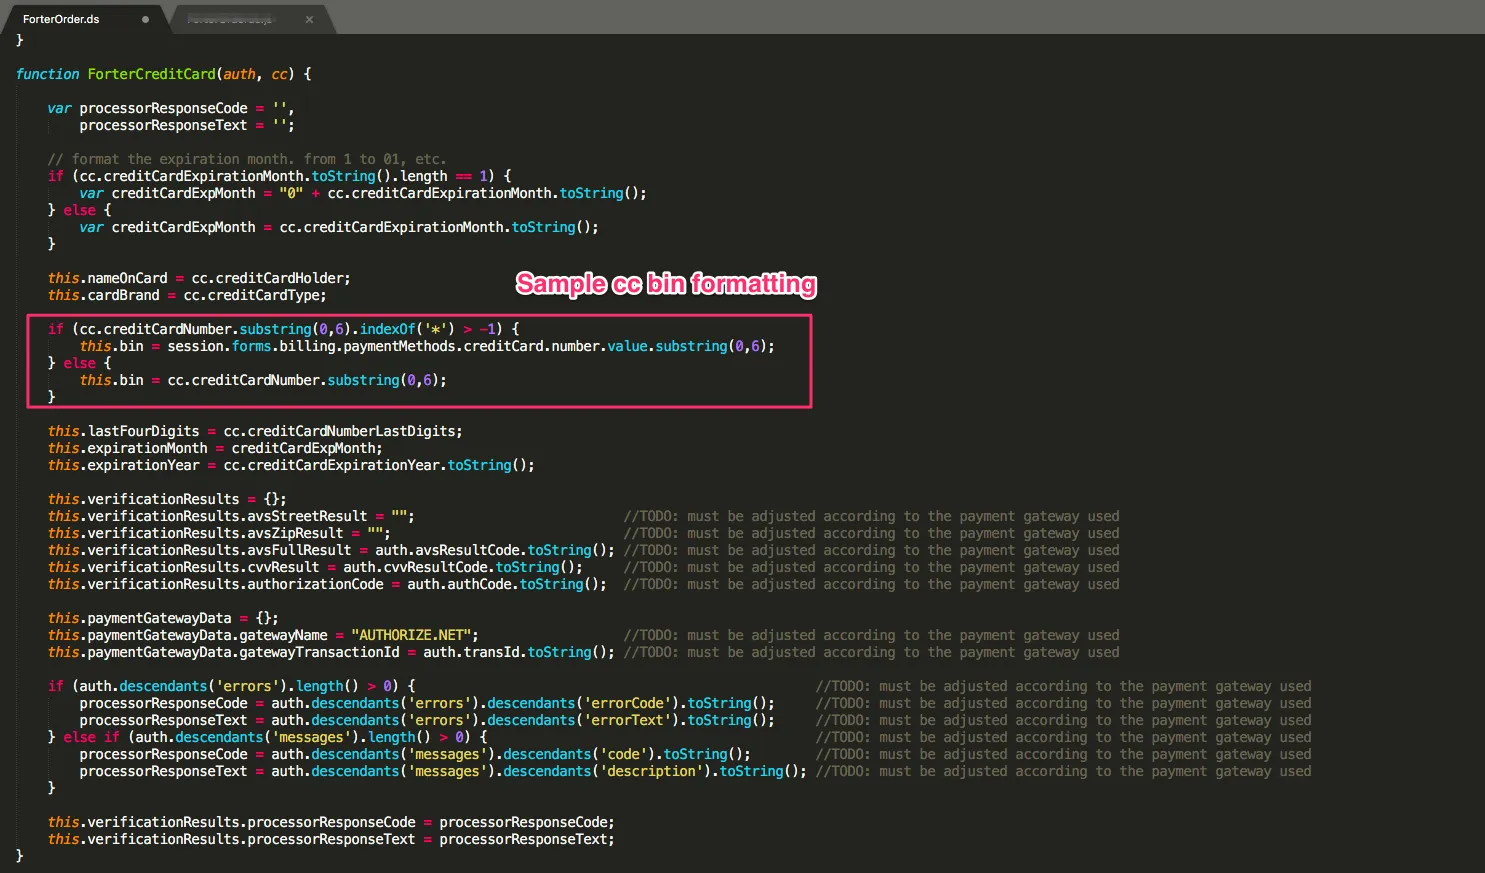
Task: Click indexOf('*') in the highlighted if statement
Action: (407, 329)
